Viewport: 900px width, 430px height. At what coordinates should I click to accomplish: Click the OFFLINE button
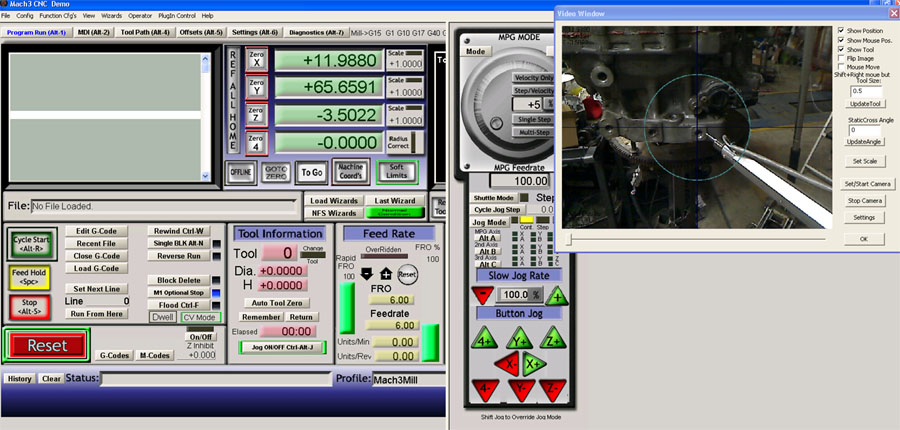(x=240, y=172)
